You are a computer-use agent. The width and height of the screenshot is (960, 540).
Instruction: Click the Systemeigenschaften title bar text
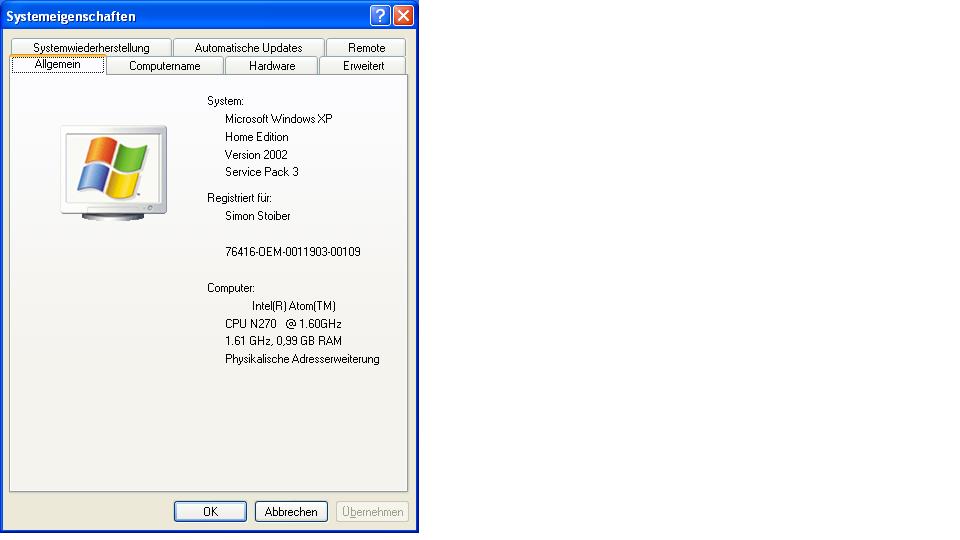(x=71, y=17)
